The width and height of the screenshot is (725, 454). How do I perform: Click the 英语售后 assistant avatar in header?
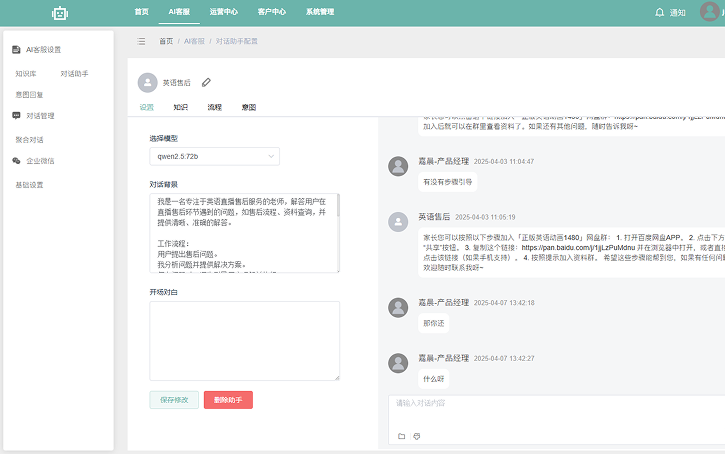point(148,82)
